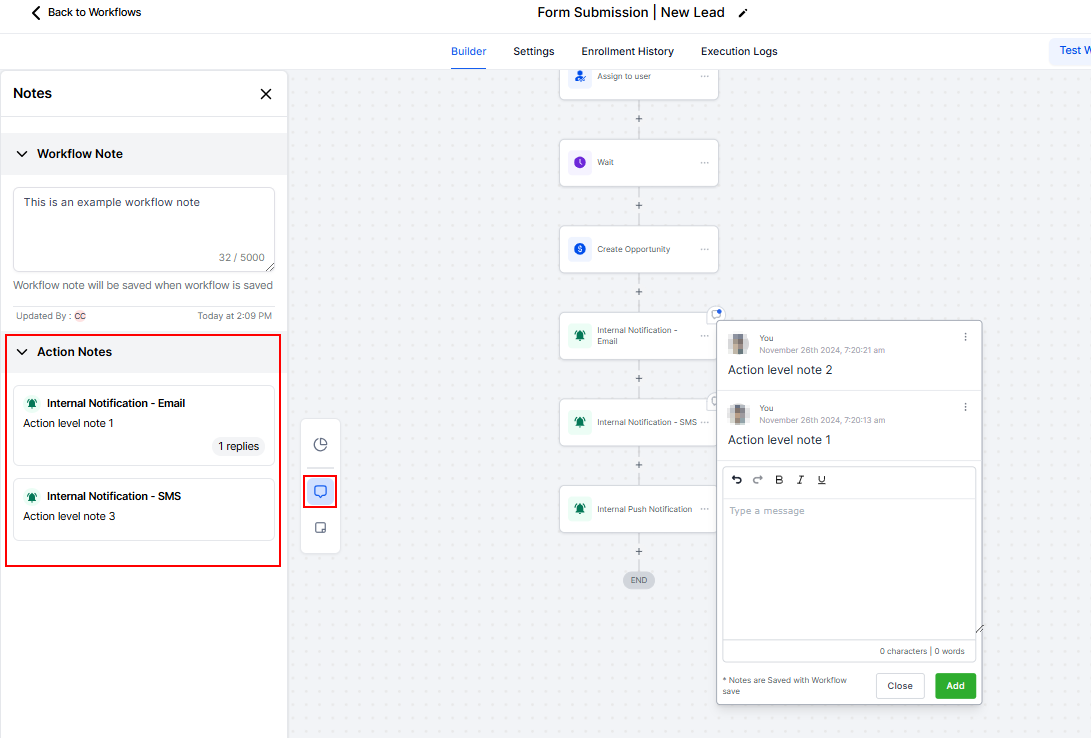Open menu for Action level note 1 in popup

965,408
